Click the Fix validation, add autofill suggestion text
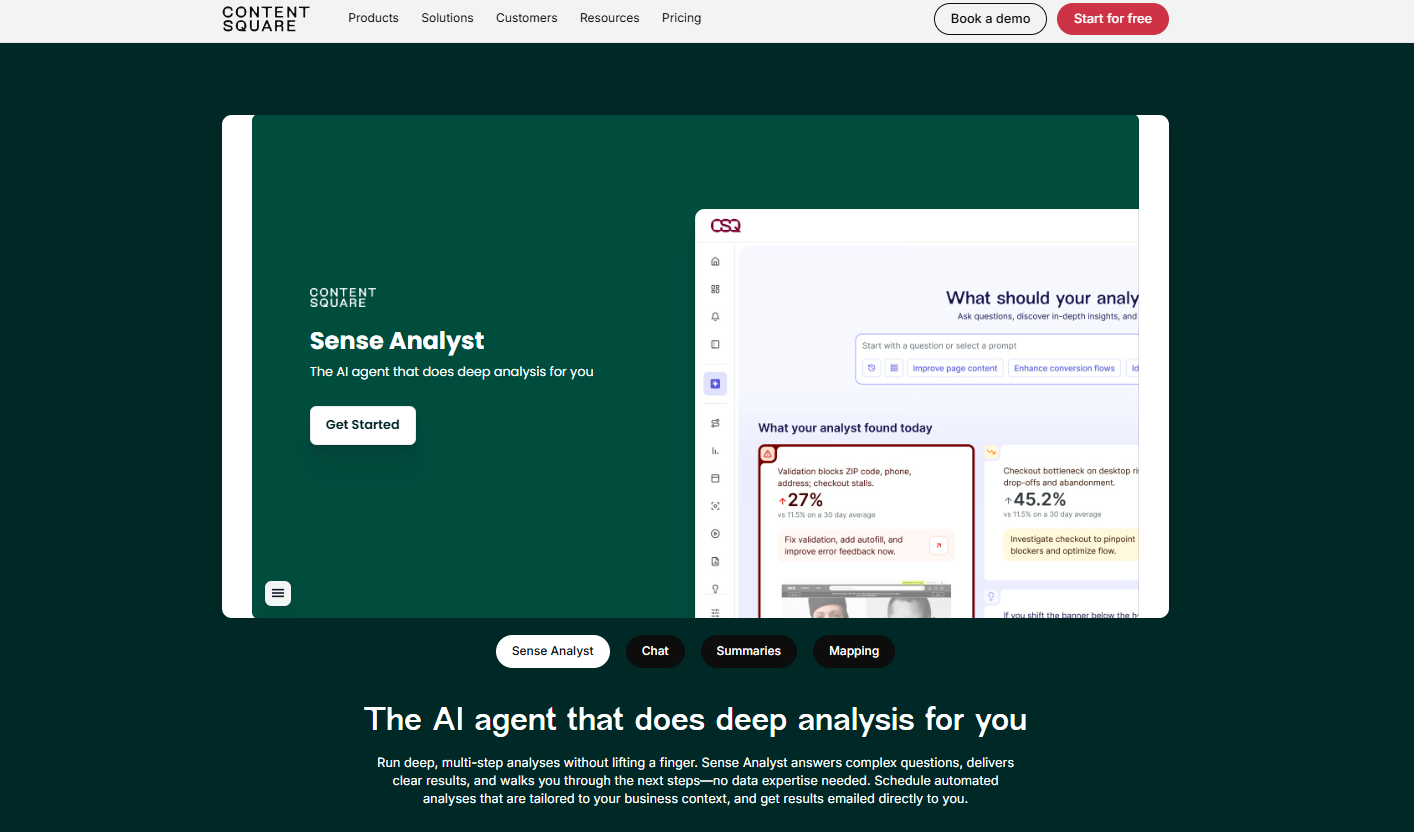 click(x=844, y=545)
